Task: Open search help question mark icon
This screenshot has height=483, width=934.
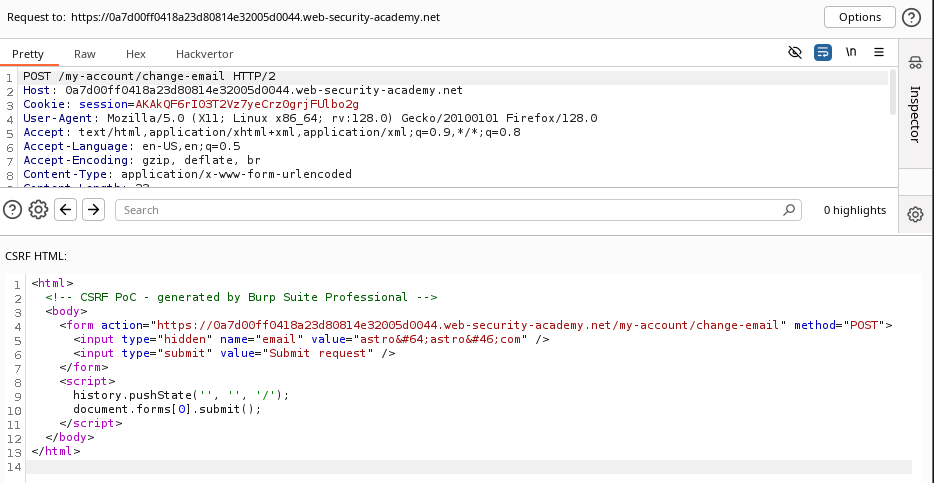Action: [13, 210]
